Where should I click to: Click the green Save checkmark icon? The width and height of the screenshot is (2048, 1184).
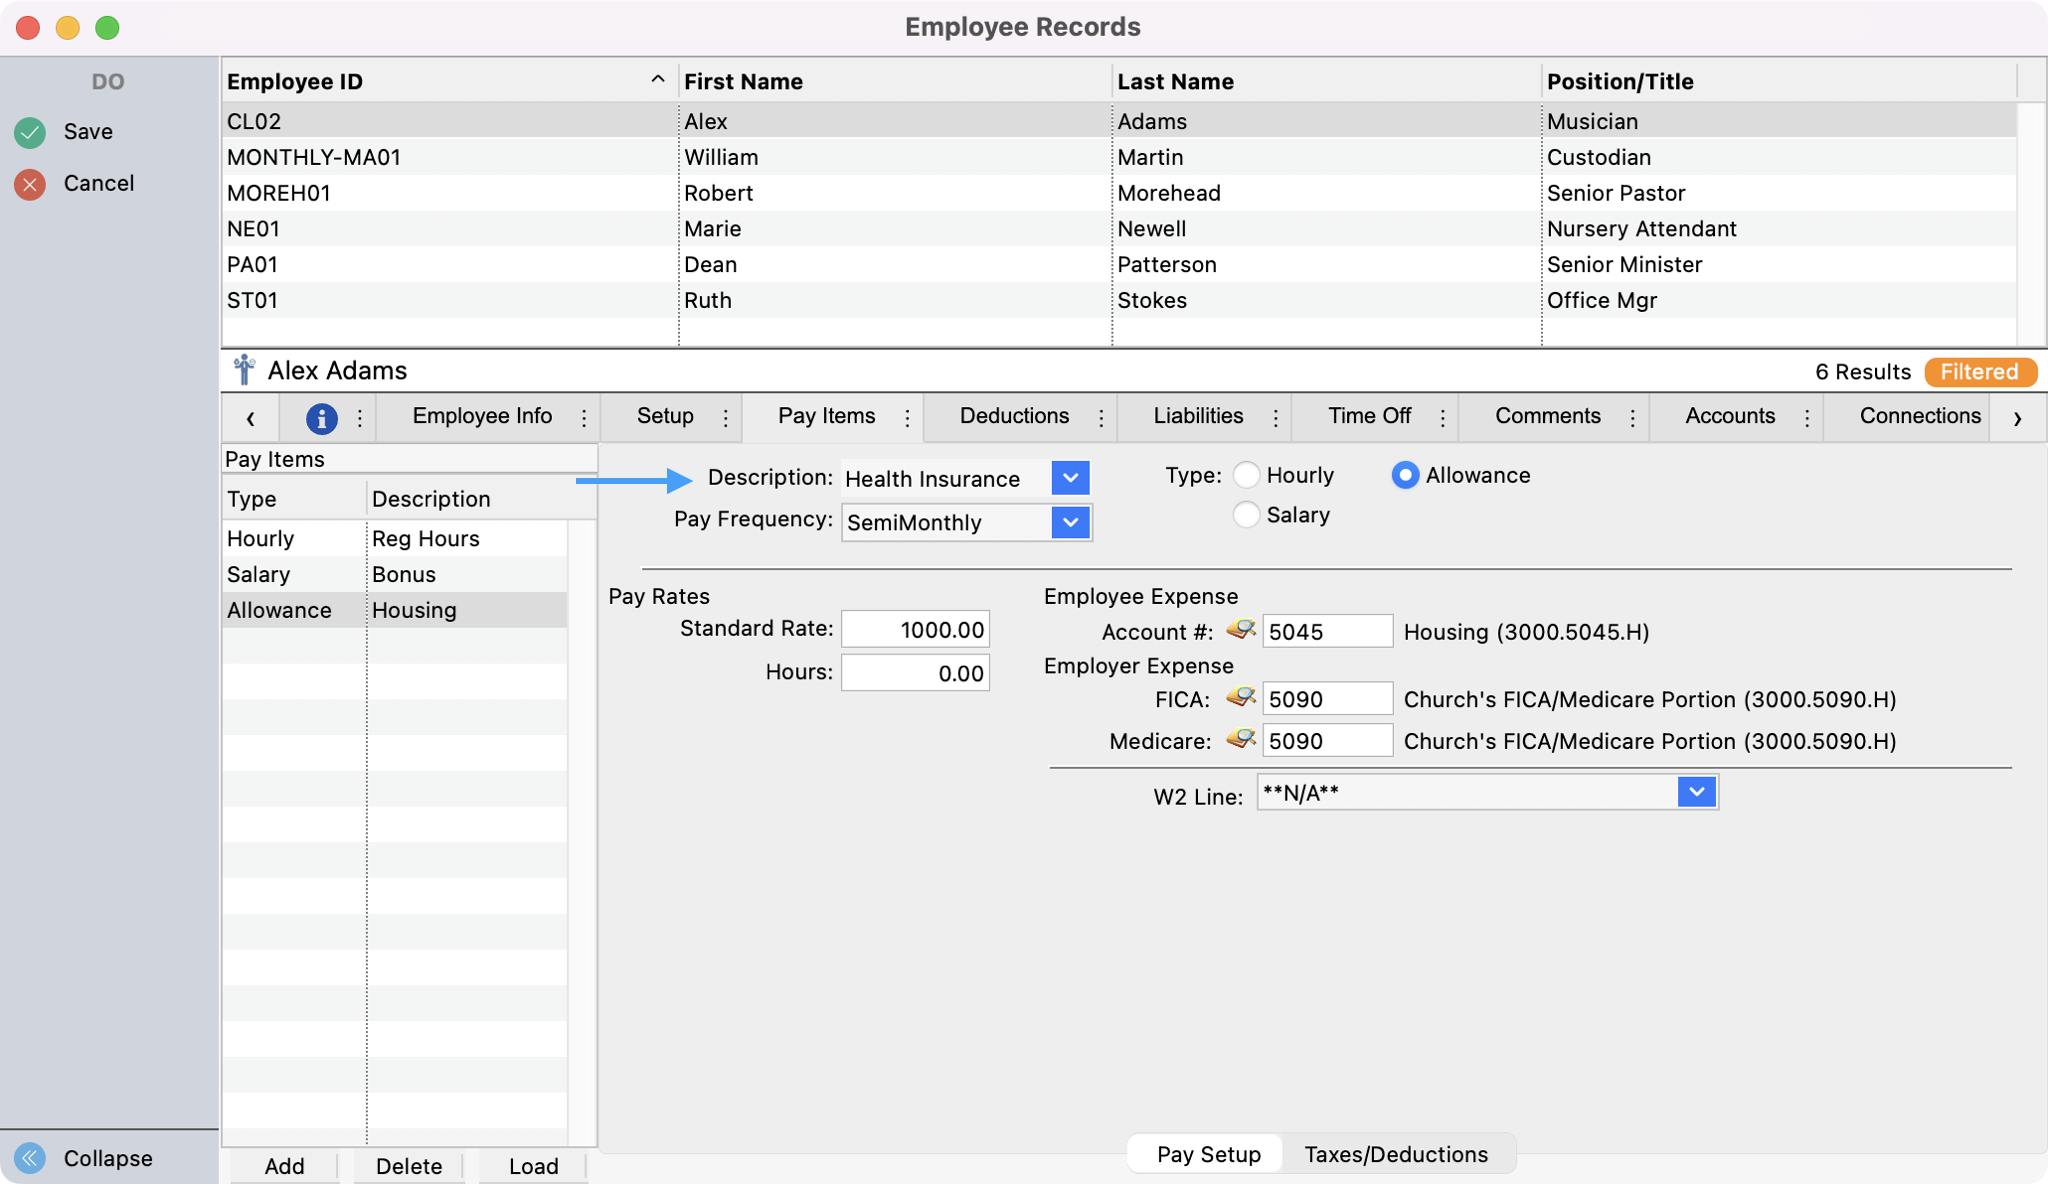(30, 132)
